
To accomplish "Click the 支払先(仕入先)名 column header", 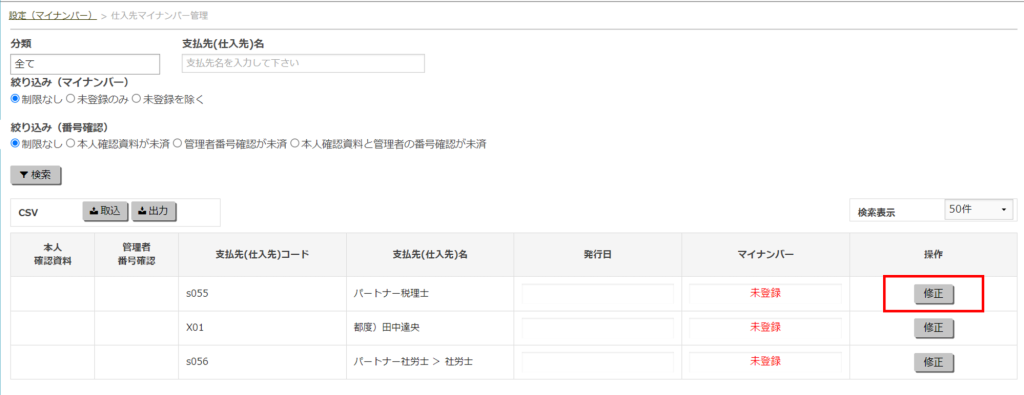I will point(430,255).
